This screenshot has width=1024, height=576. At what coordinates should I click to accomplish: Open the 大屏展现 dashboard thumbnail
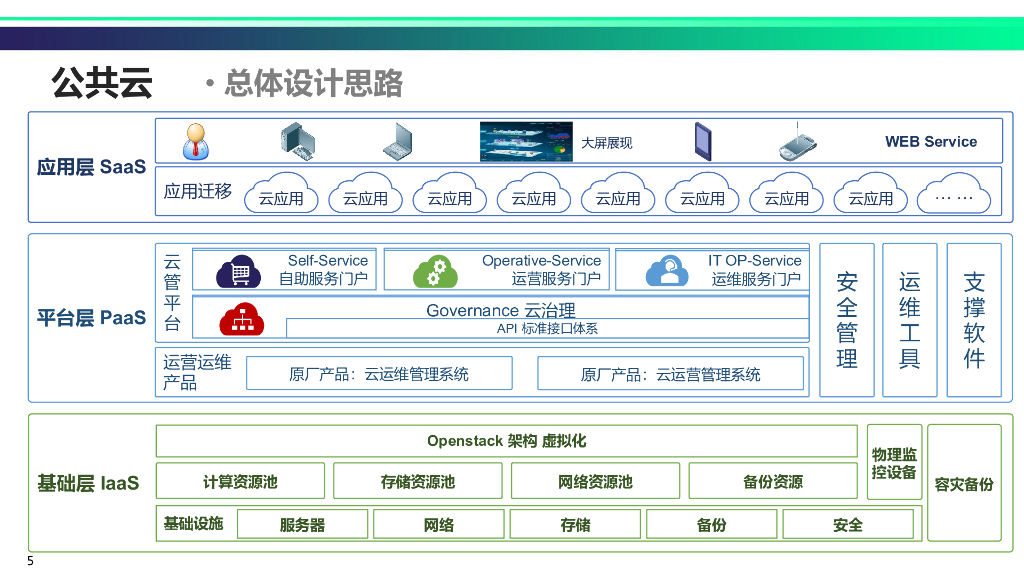click(526, 142)
